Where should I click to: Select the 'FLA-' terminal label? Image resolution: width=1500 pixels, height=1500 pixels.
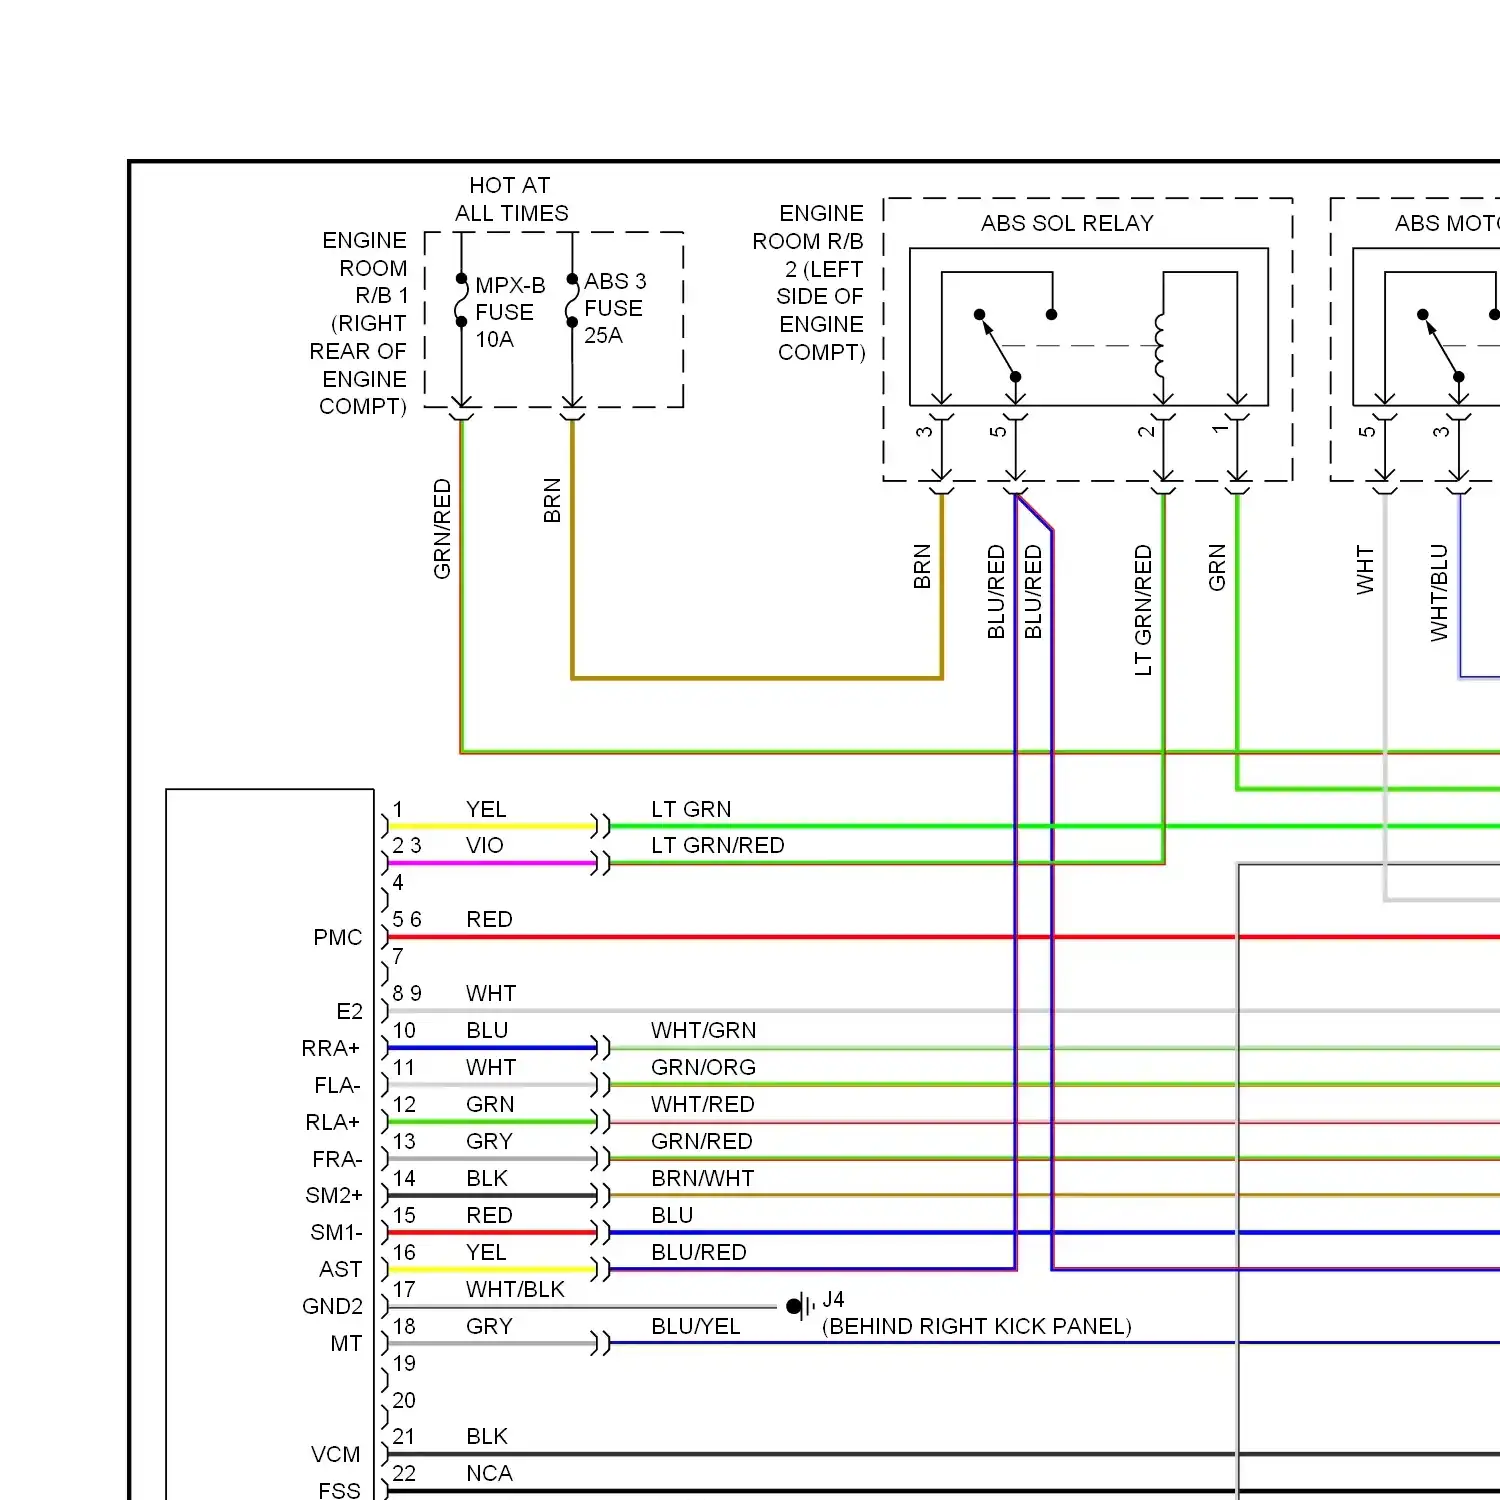337,1085
